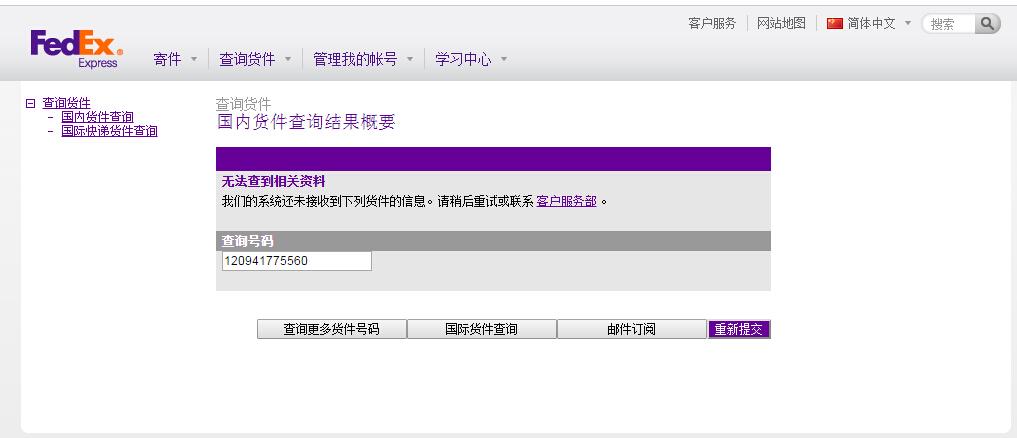Click 国际货件查询 button

(x=481, y=329)
